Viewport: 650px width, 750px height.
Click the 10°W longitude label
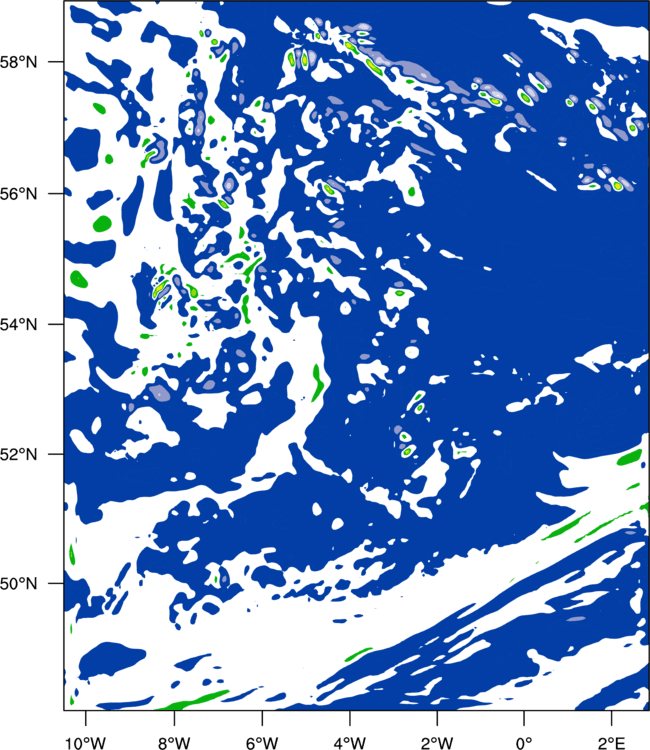click(x=86, y=743)
